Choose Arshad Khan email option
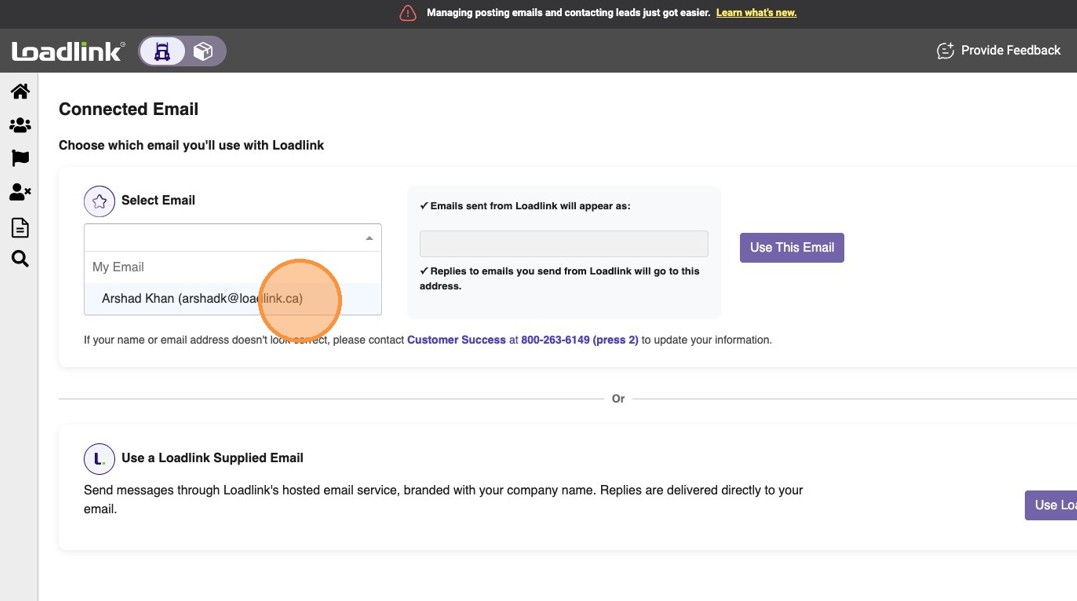Viewport: 1077px width, 601px height. click(x=232, y=298)
